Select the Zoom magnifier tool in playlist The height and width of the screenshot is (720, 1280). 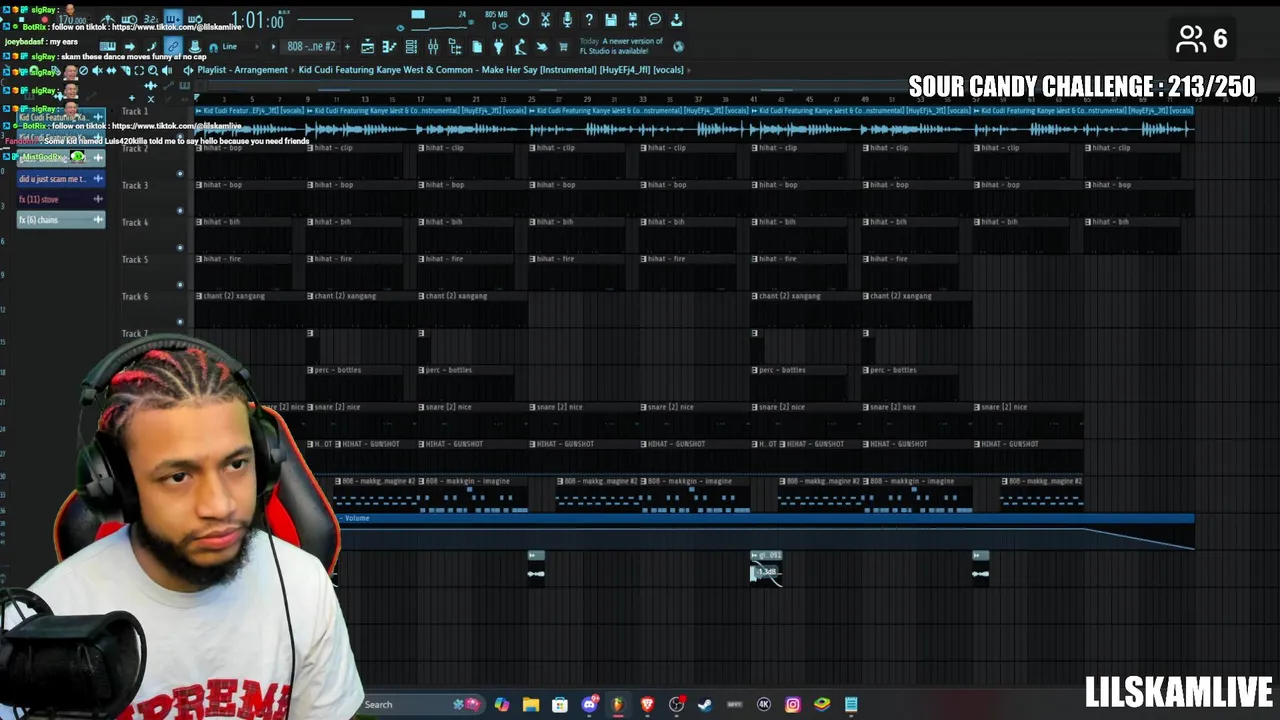[x=153, y=70]
